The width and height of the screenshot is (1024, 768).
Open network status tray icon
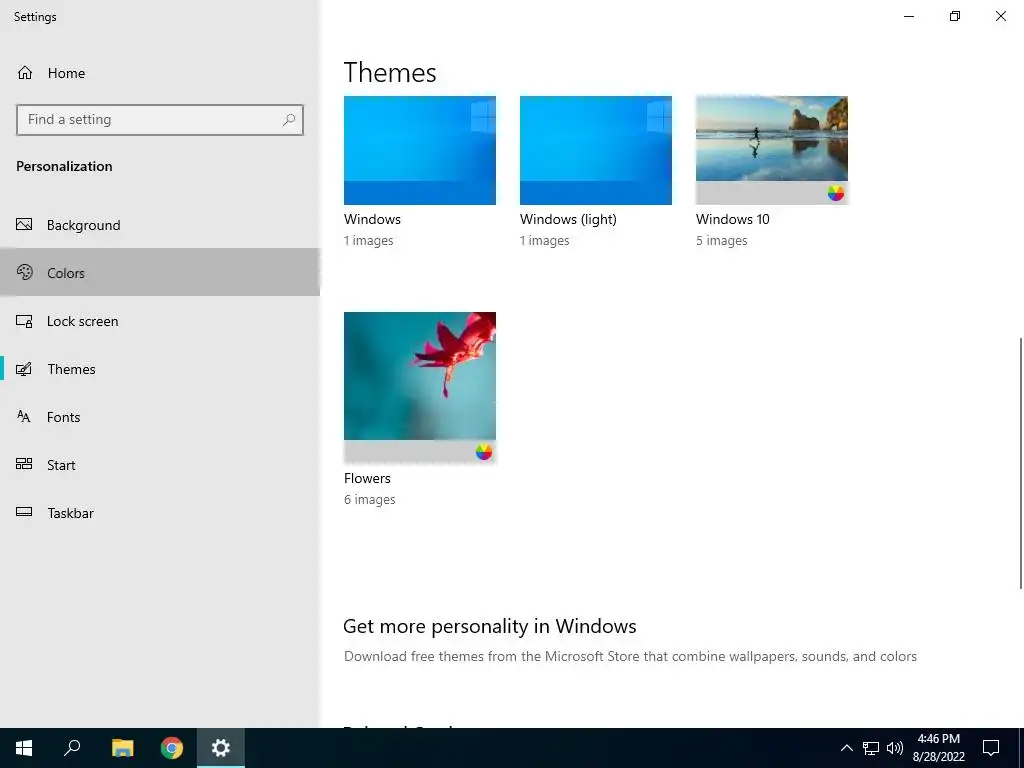tap(871, 748)
